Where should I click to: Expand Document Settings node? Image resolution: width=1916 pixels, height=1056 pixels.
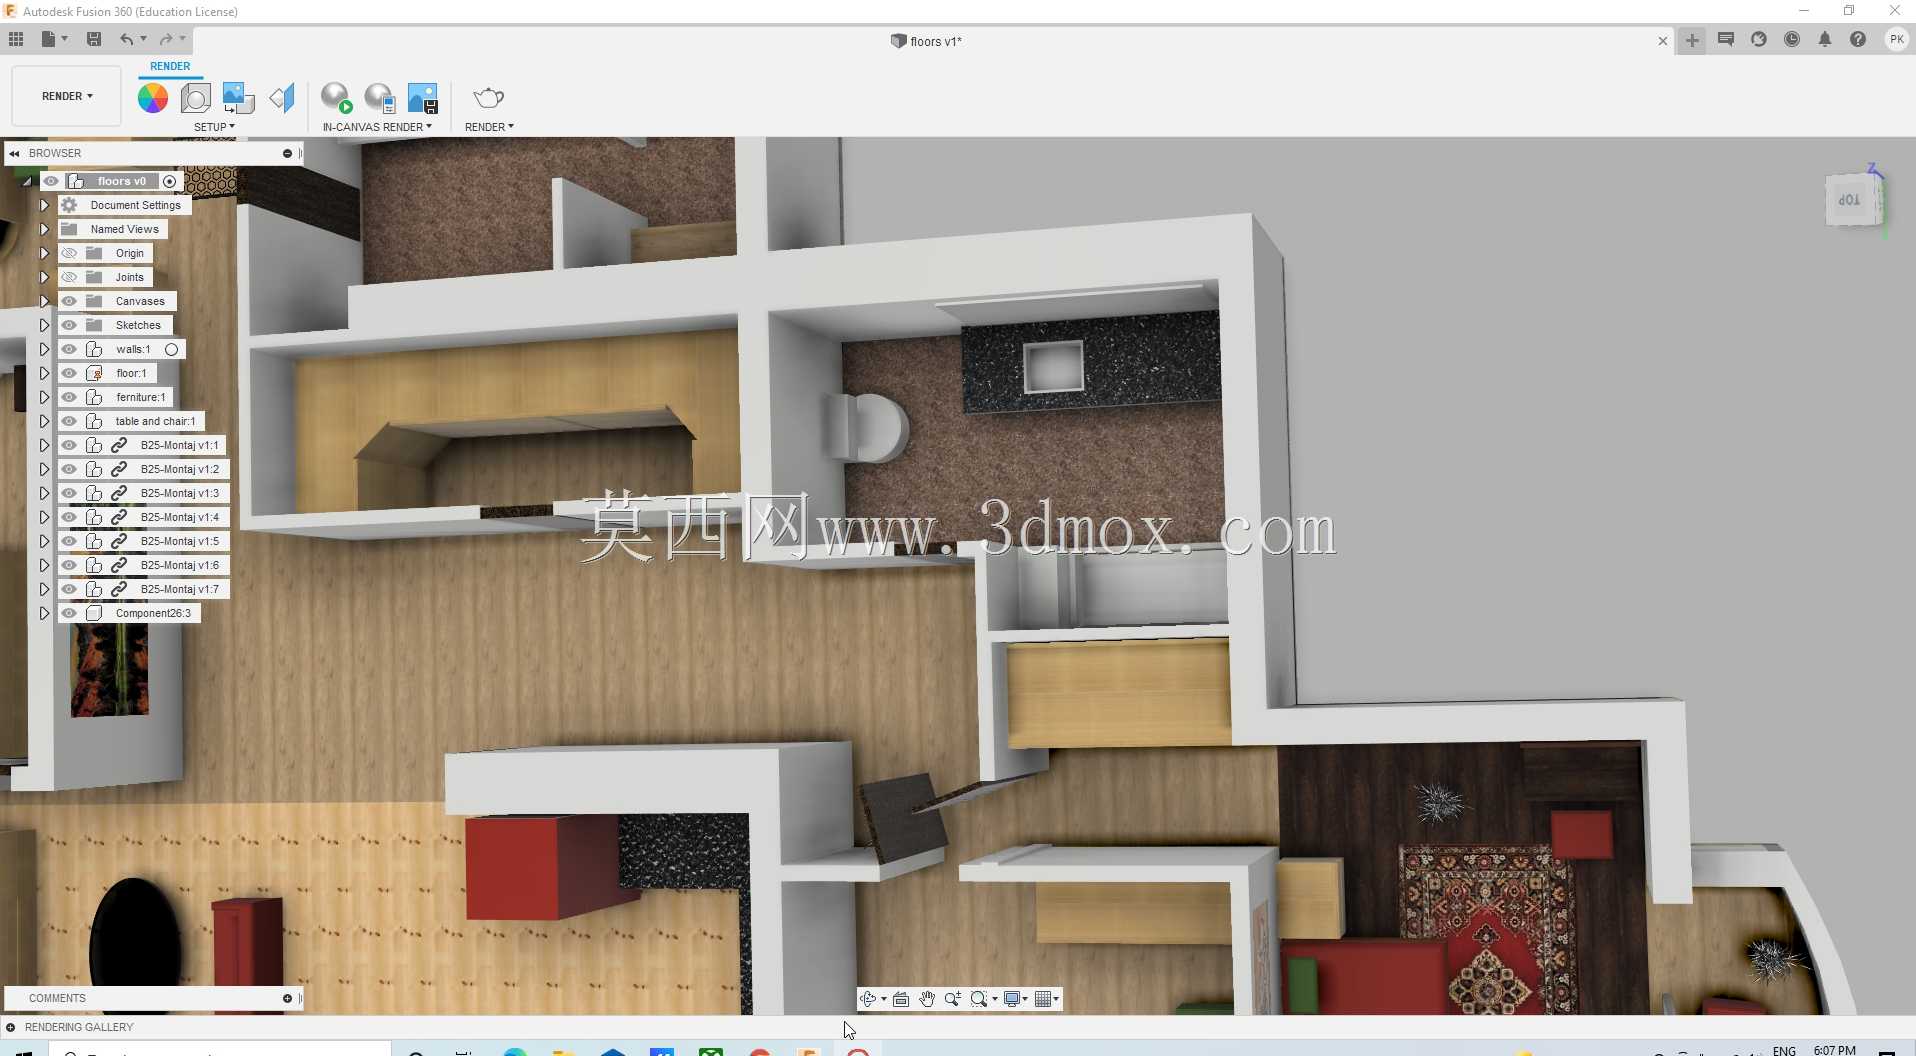pos(44,205)
